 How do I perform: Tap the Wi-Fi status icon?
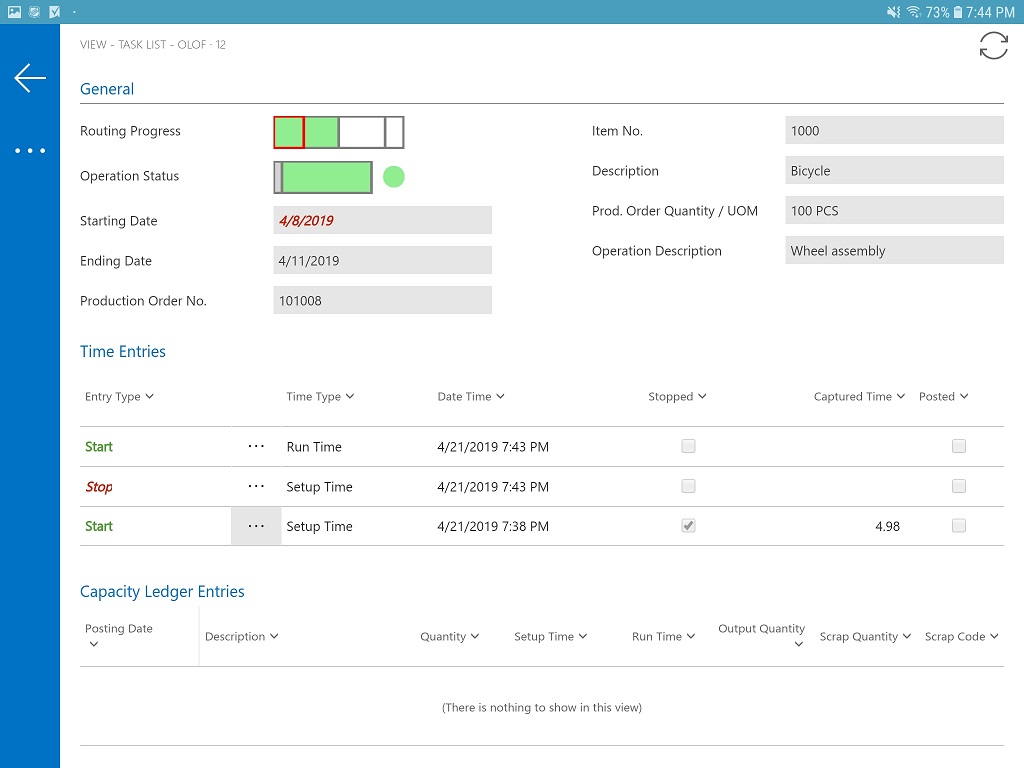pos(914,12)
